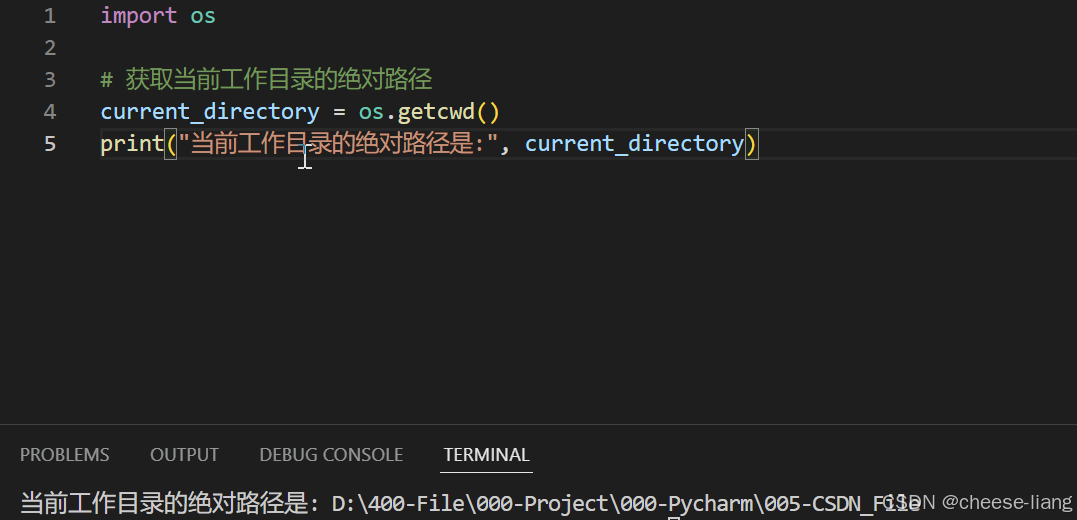This screenshot has height=520, width=1077.
Task: Select line number 3 in the gutter
Action: click(x=50, y=80)
